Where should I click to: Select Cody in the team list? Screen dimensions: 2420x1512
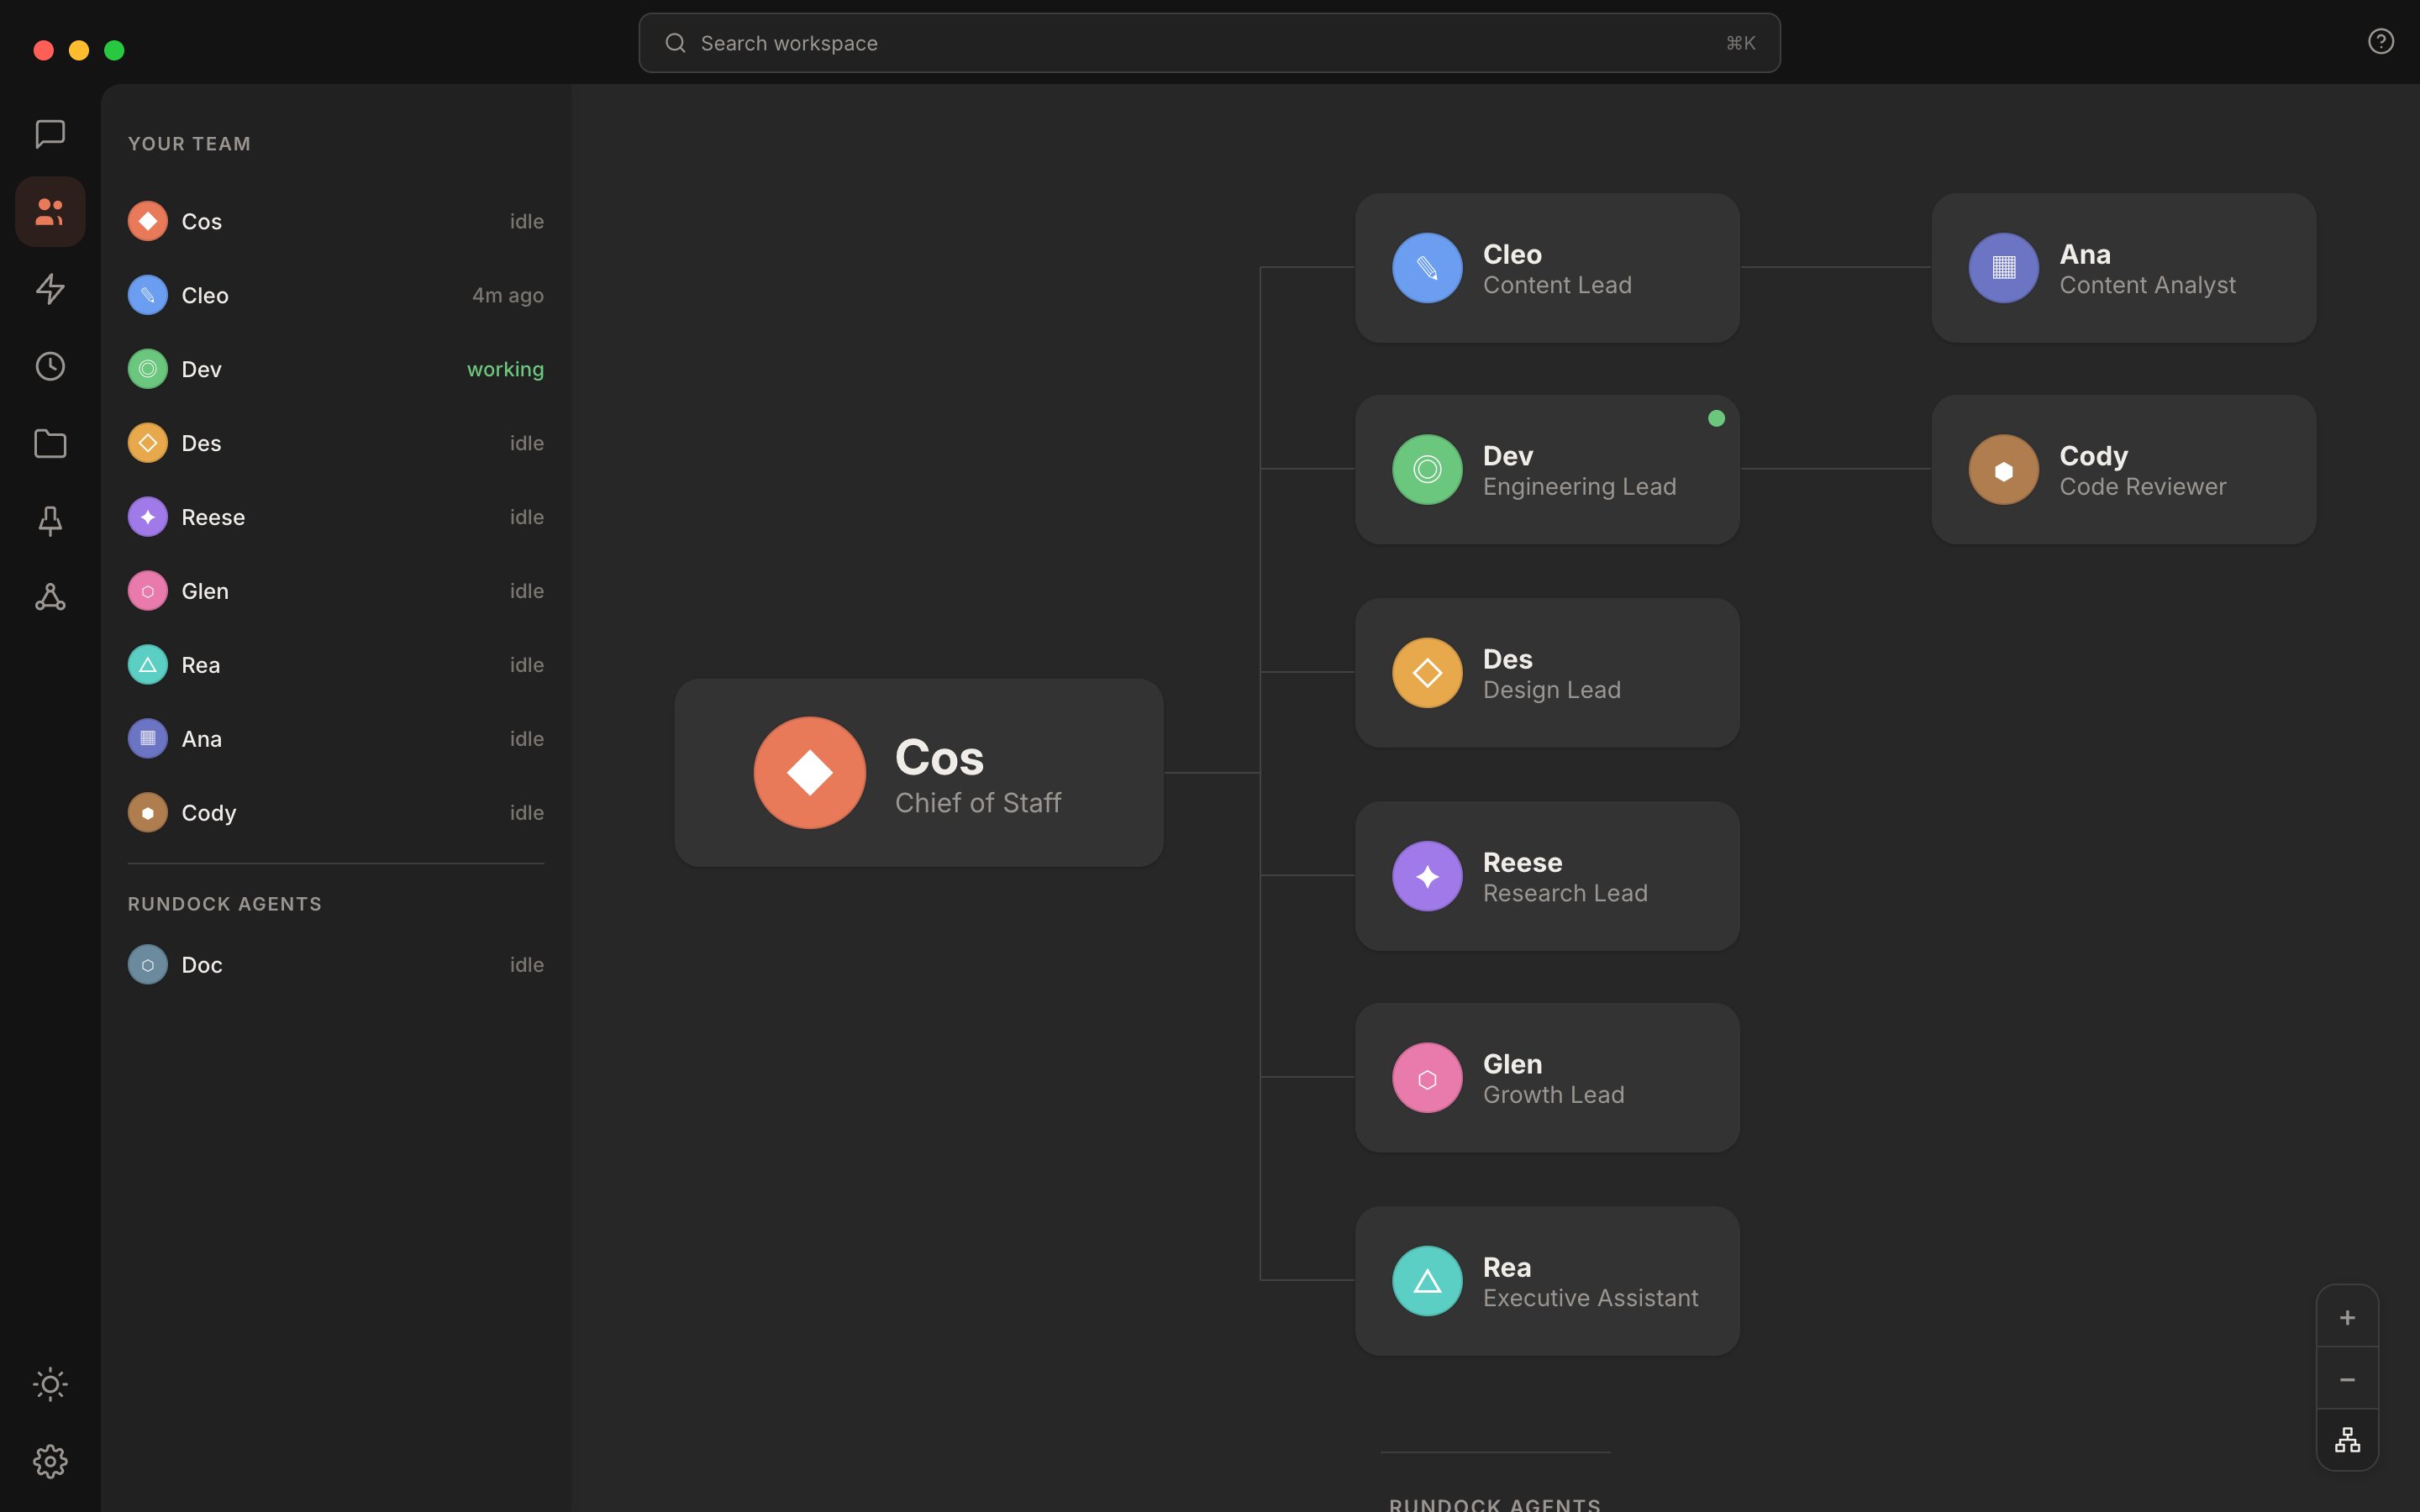[336, 813]
